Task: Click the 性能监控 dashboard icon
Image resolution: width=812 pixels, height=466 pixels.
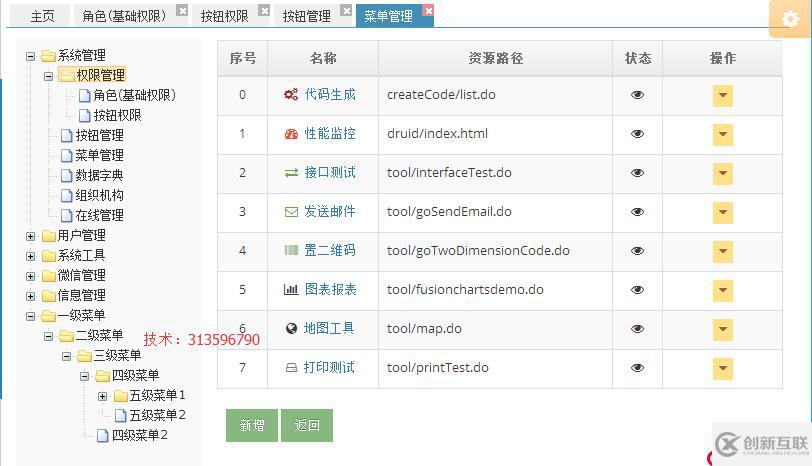Action: 291,134
